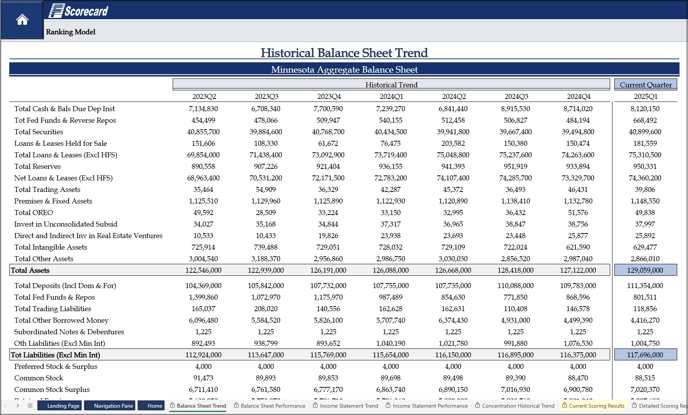Viewport: 688px width, 415px height.
Task: Select the 2024Q3 column header
Action: tap(516, 97)
